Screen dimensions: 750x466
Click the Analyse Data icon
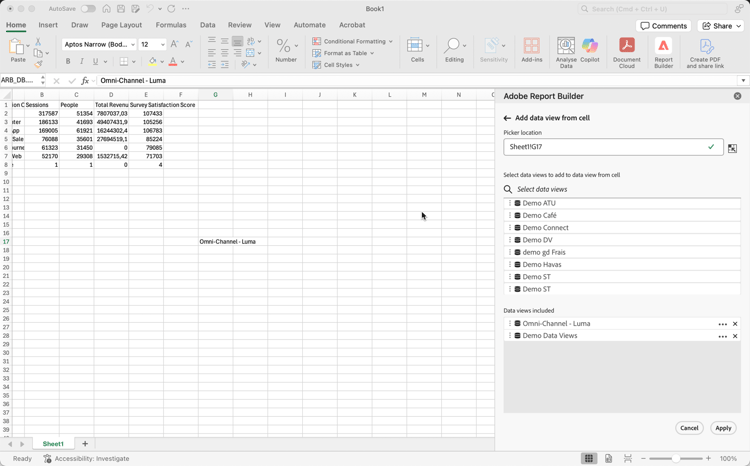tap(566, 53)
